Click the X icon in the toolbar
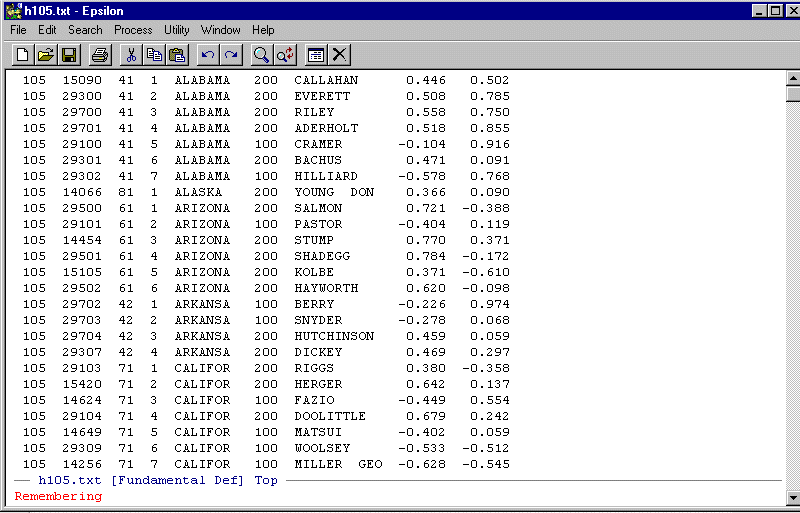Screen dimensions: 800x513 coord(340,55)
